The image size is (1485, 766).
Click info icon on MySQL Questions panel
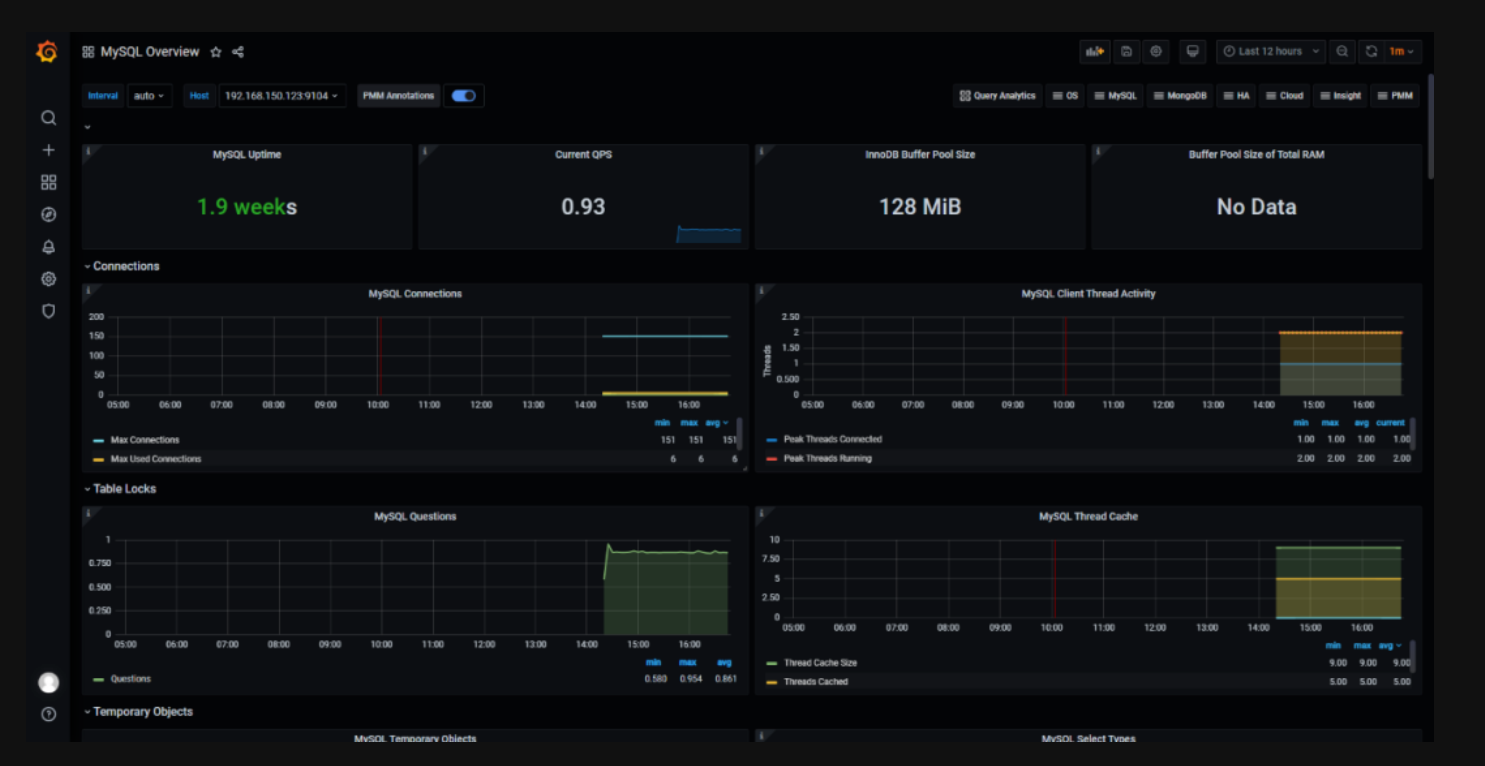point(88,514)
